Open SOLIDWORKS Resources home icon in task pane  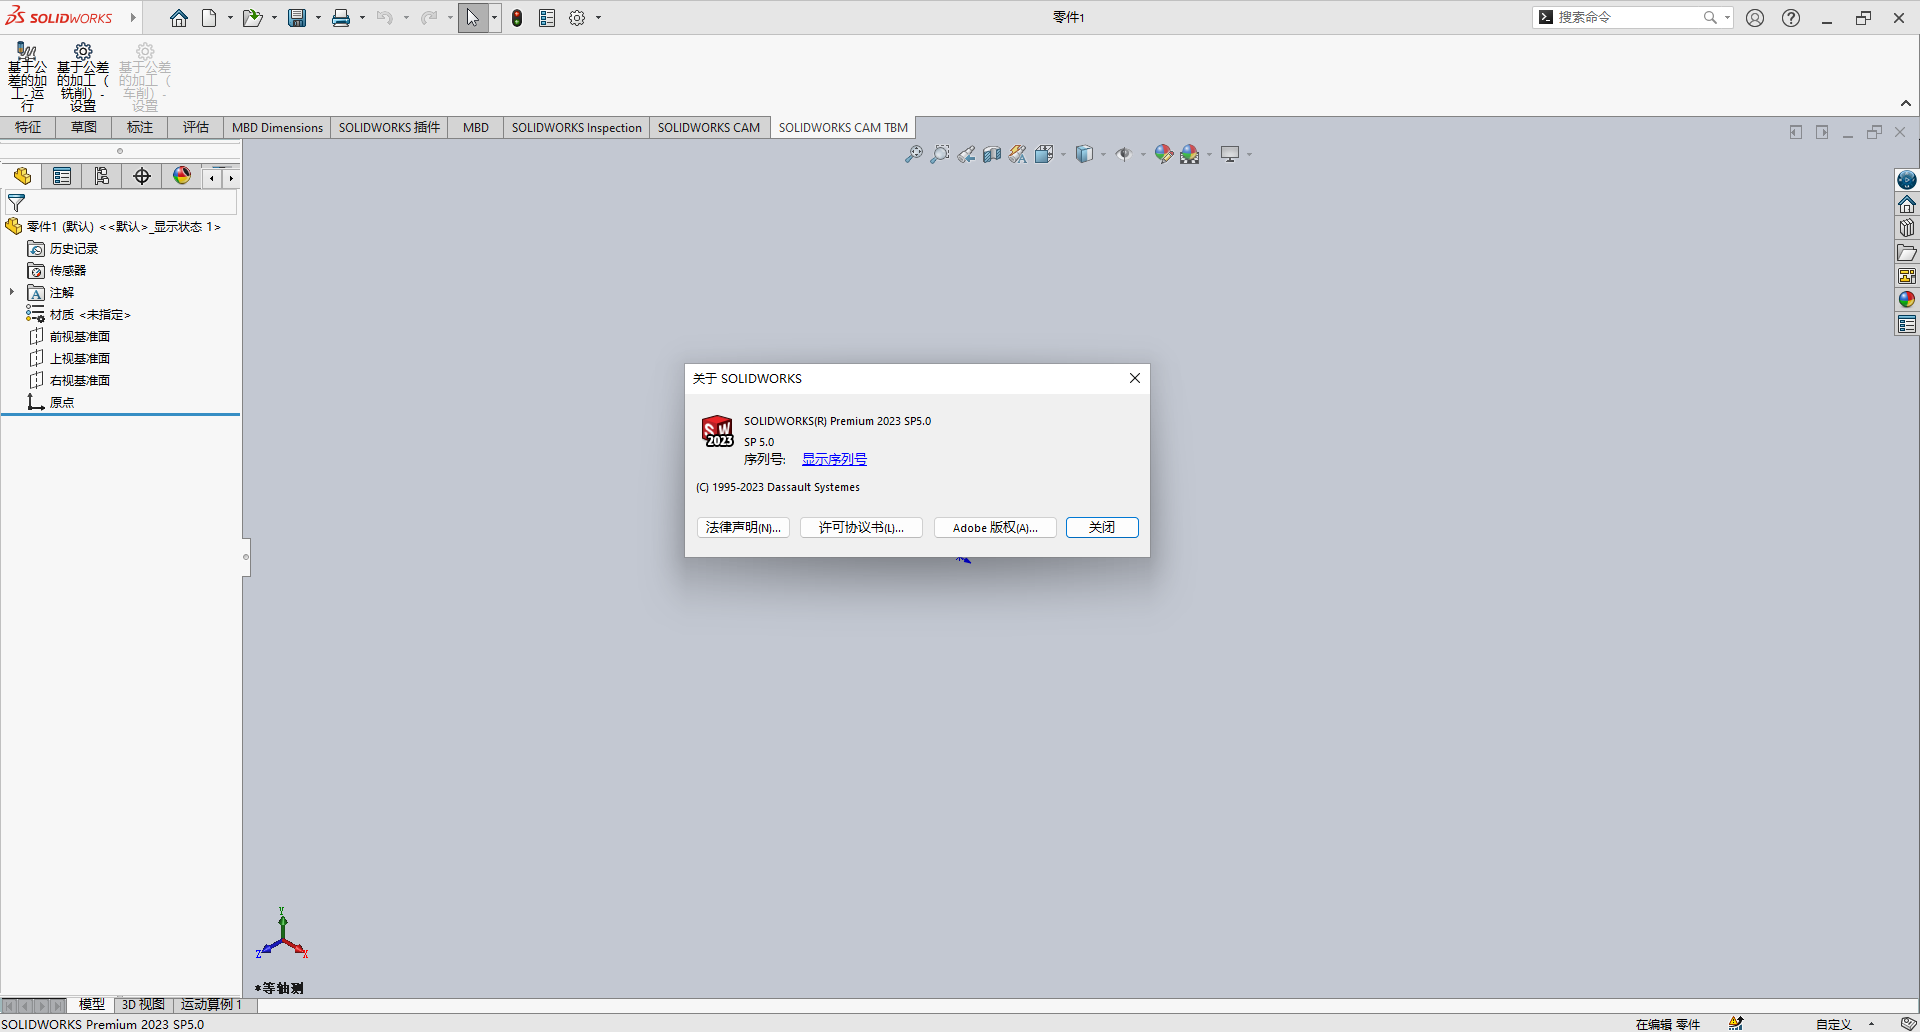pyautogui.click(x=1907, y=204)
